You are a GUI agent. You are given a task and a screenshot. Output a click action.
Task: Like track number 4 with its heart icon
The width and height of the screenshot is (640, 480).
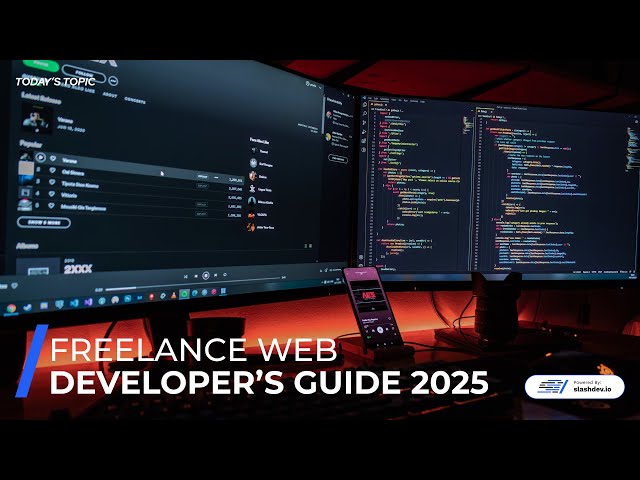[x=51, y=193]
